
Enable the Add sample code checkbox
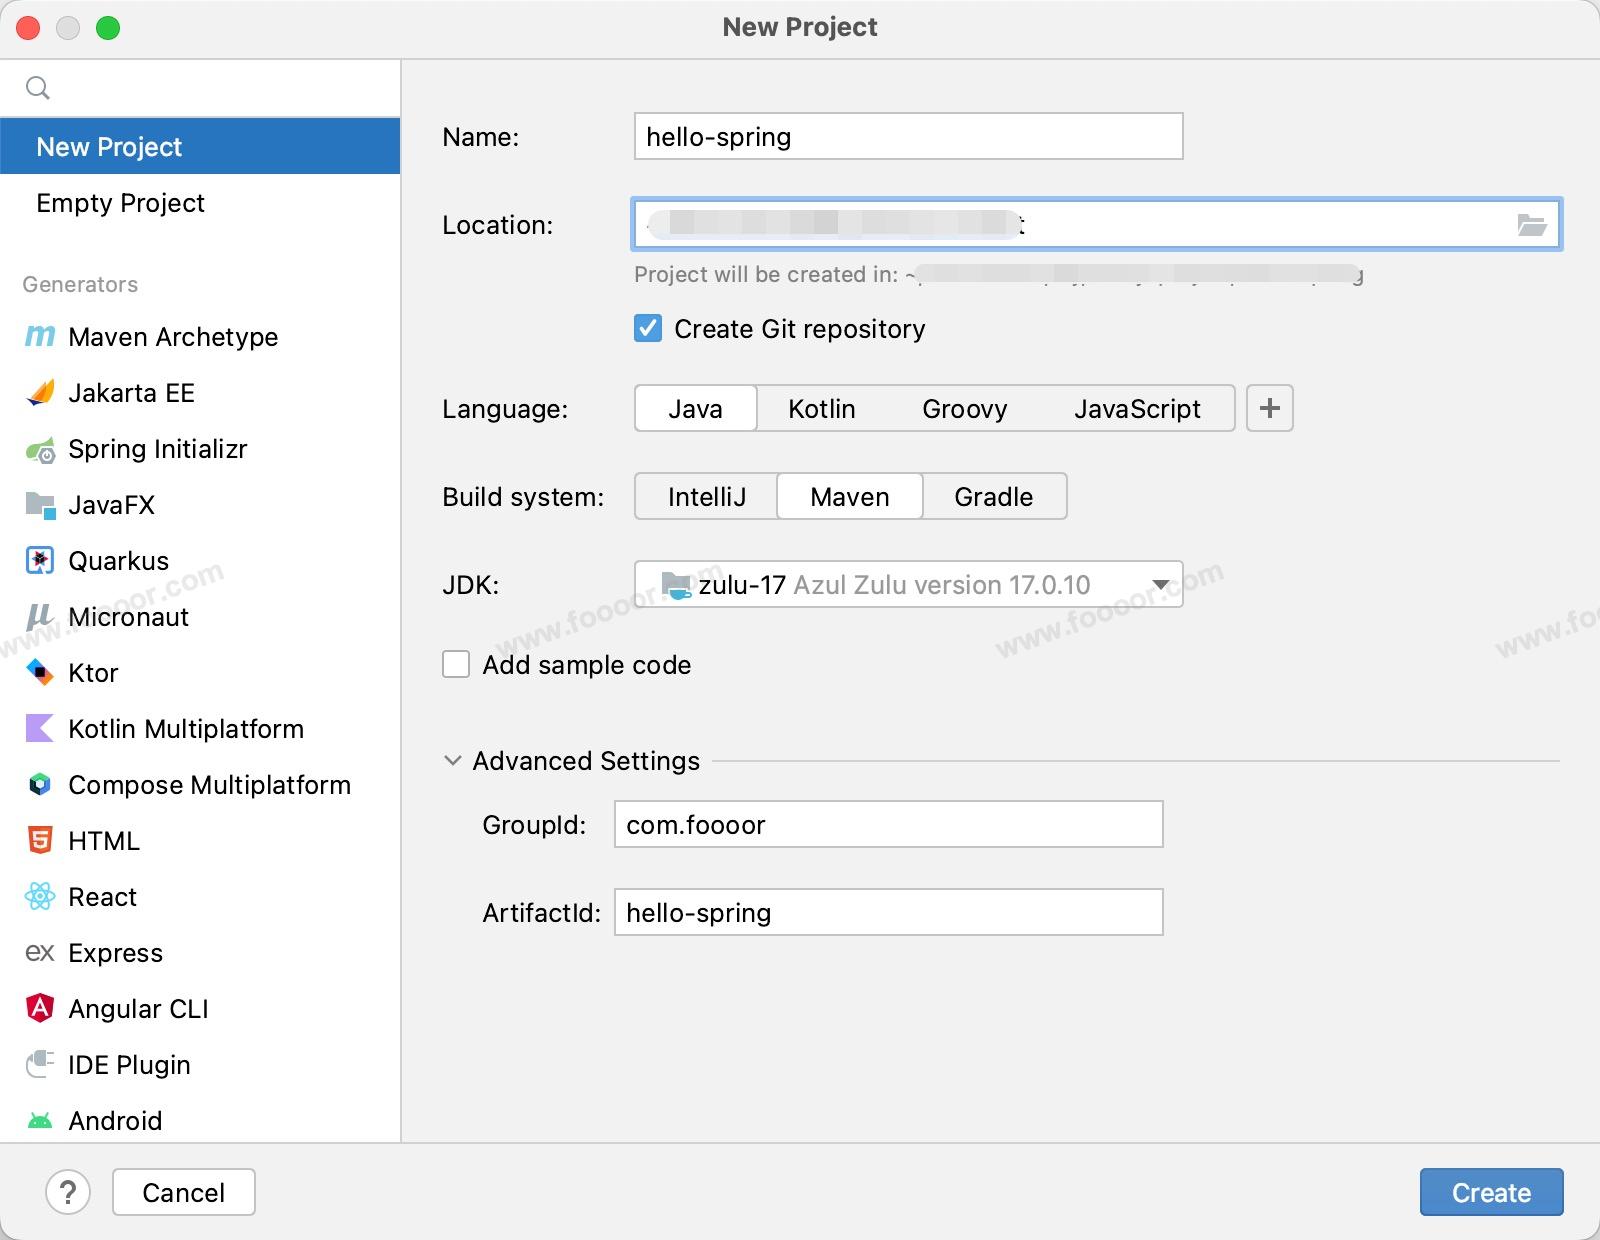tap(456, 665)
